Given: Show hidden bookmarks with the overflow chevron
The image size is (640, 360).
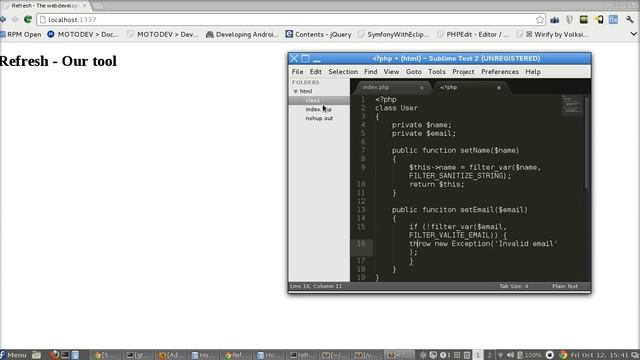Looking at the screenshot, I should 633,34.
